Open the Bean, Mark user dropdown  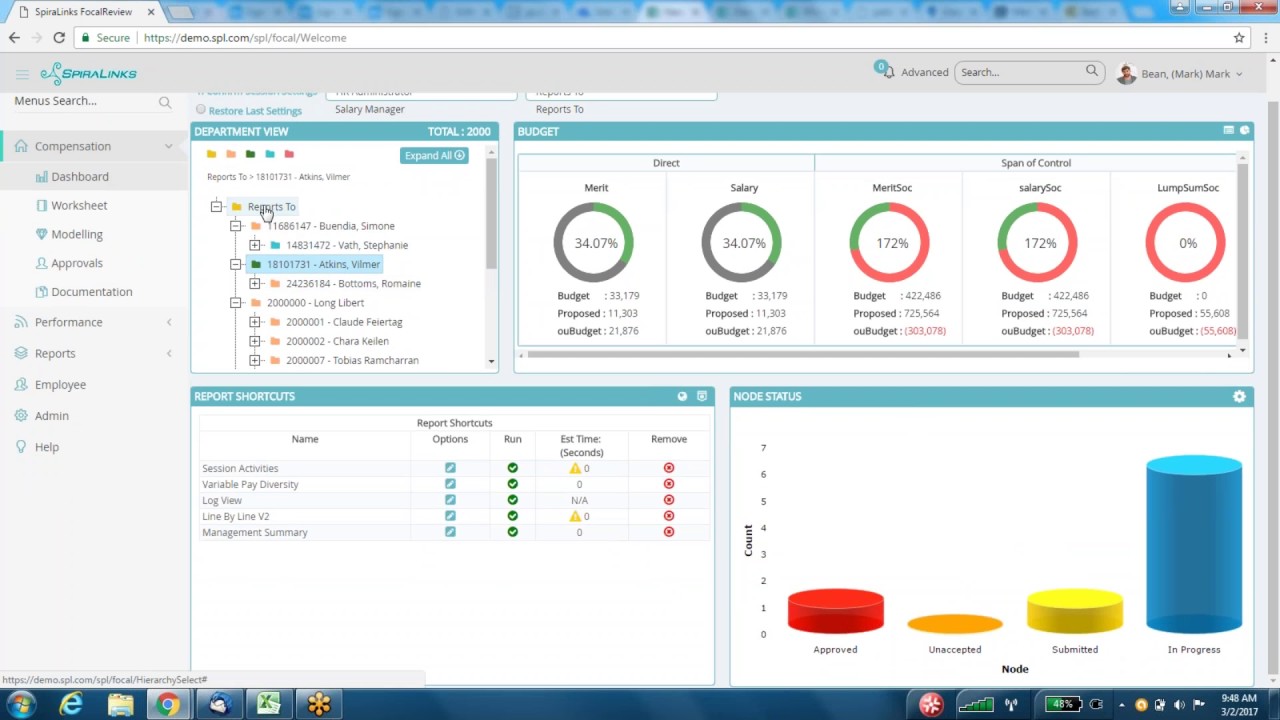point(1180,73)
